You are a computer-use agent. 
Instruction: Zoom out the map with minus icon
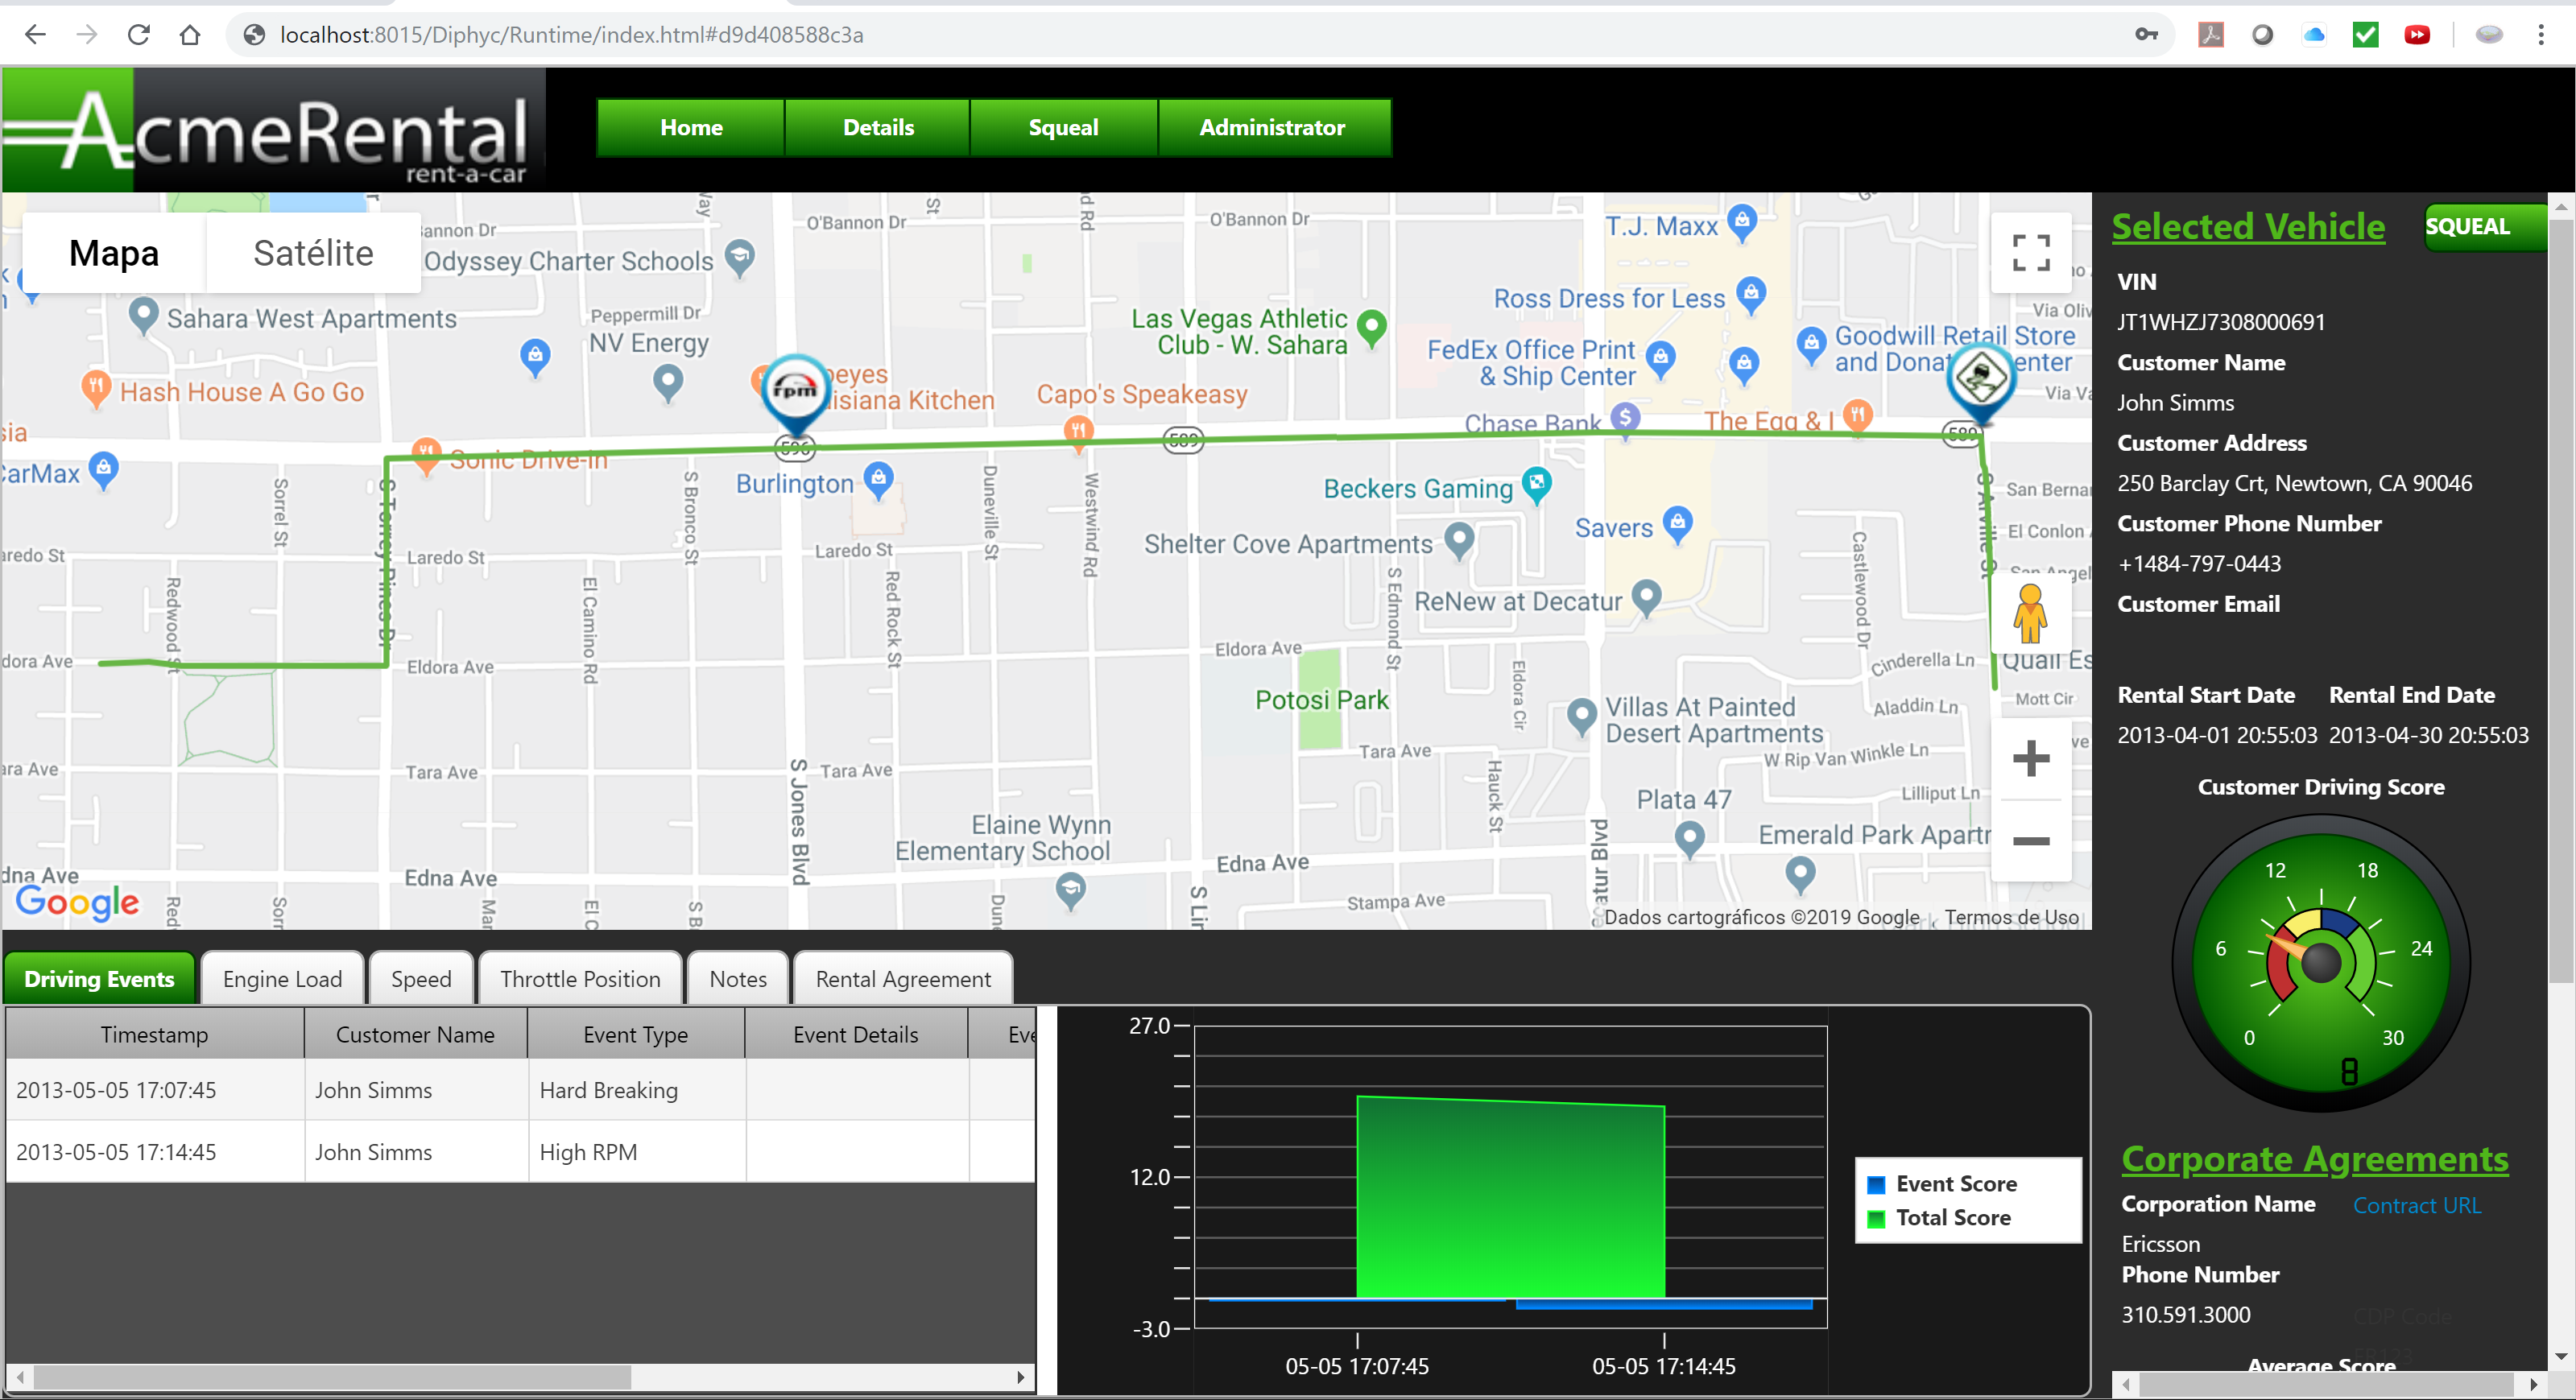tap(2030, 841)
